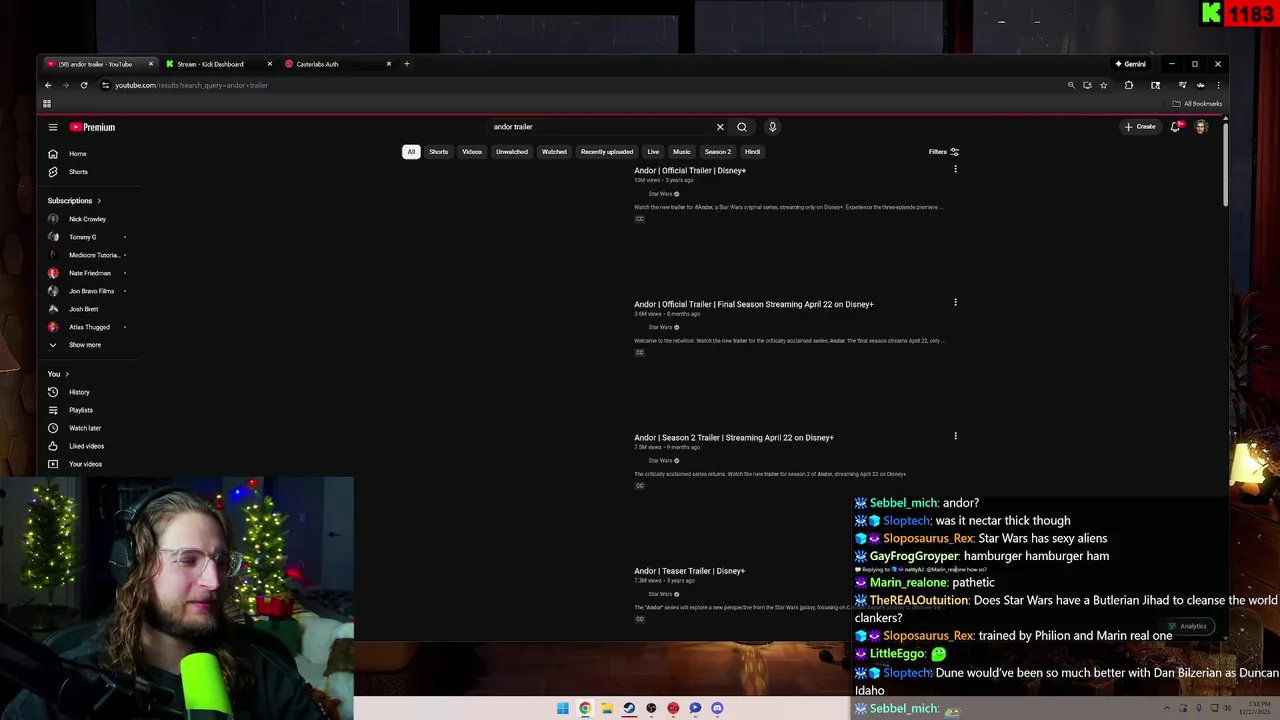Open Chrome's zoom magnifier in the address bar
This screenshot has width=1280, height=720.
coord(1071,85)
